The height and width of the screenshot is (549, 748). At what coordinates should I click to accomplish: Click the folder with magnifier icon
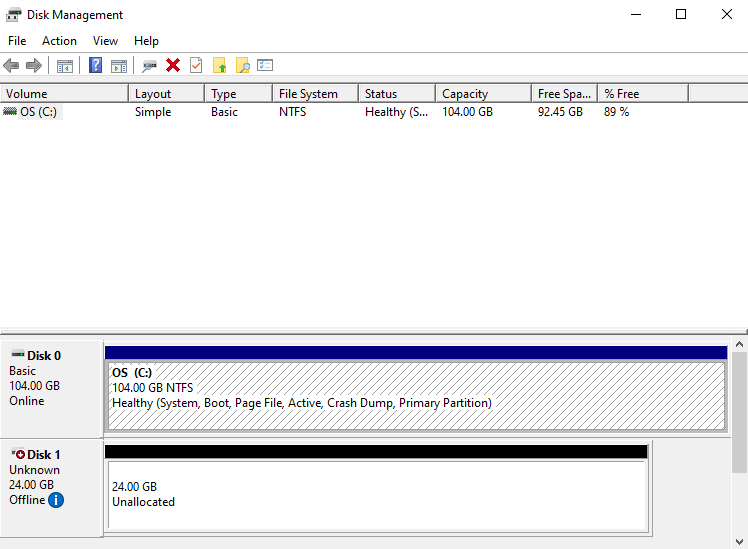242,66
